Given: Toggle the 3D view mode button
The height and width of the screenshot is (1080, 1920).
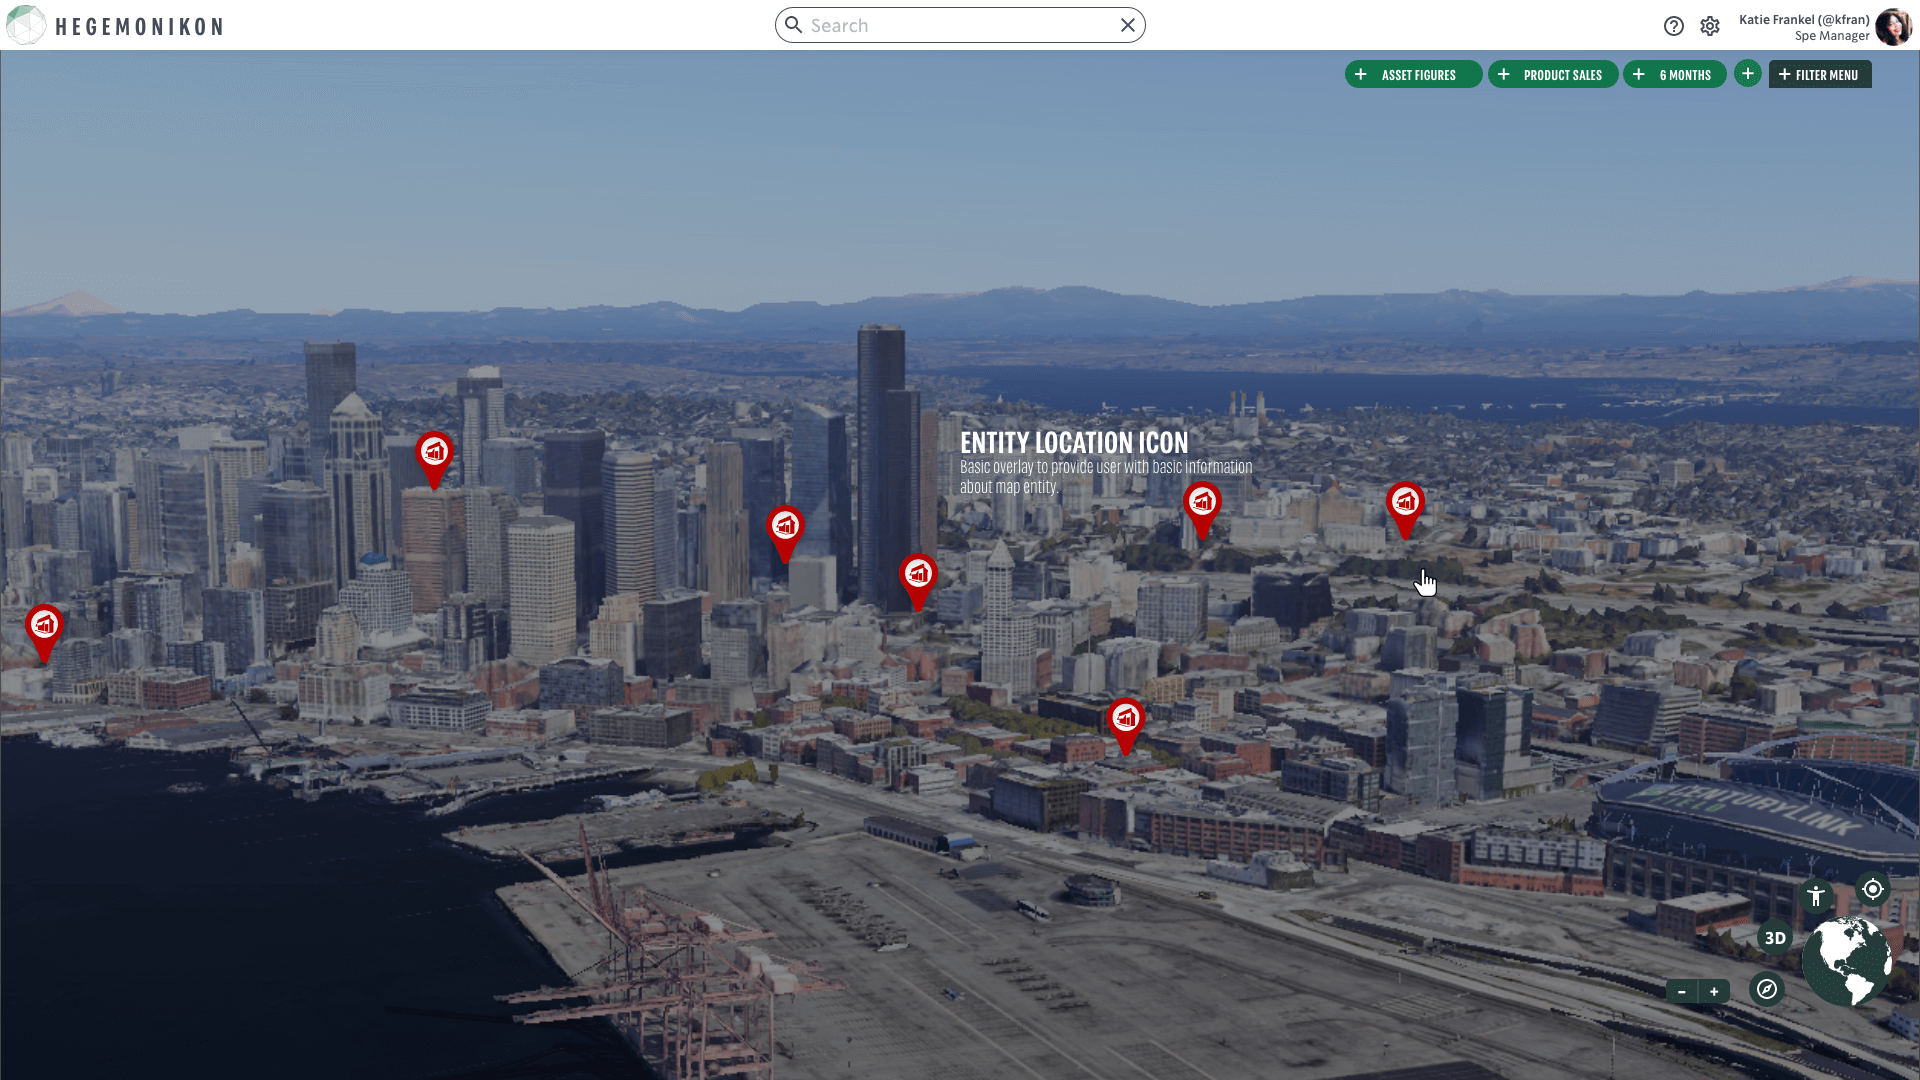Looking at the screenshot, I should point(1775,938).
